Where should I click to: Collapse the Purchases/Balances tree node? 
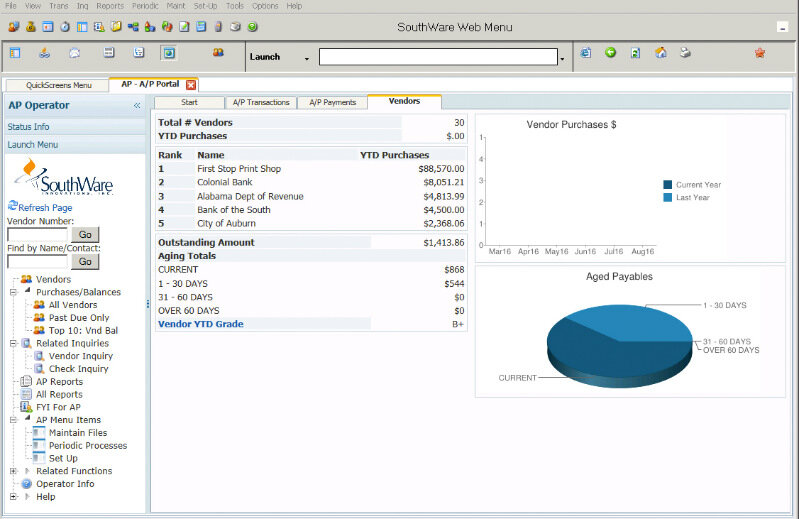click(x=14, y=292)
